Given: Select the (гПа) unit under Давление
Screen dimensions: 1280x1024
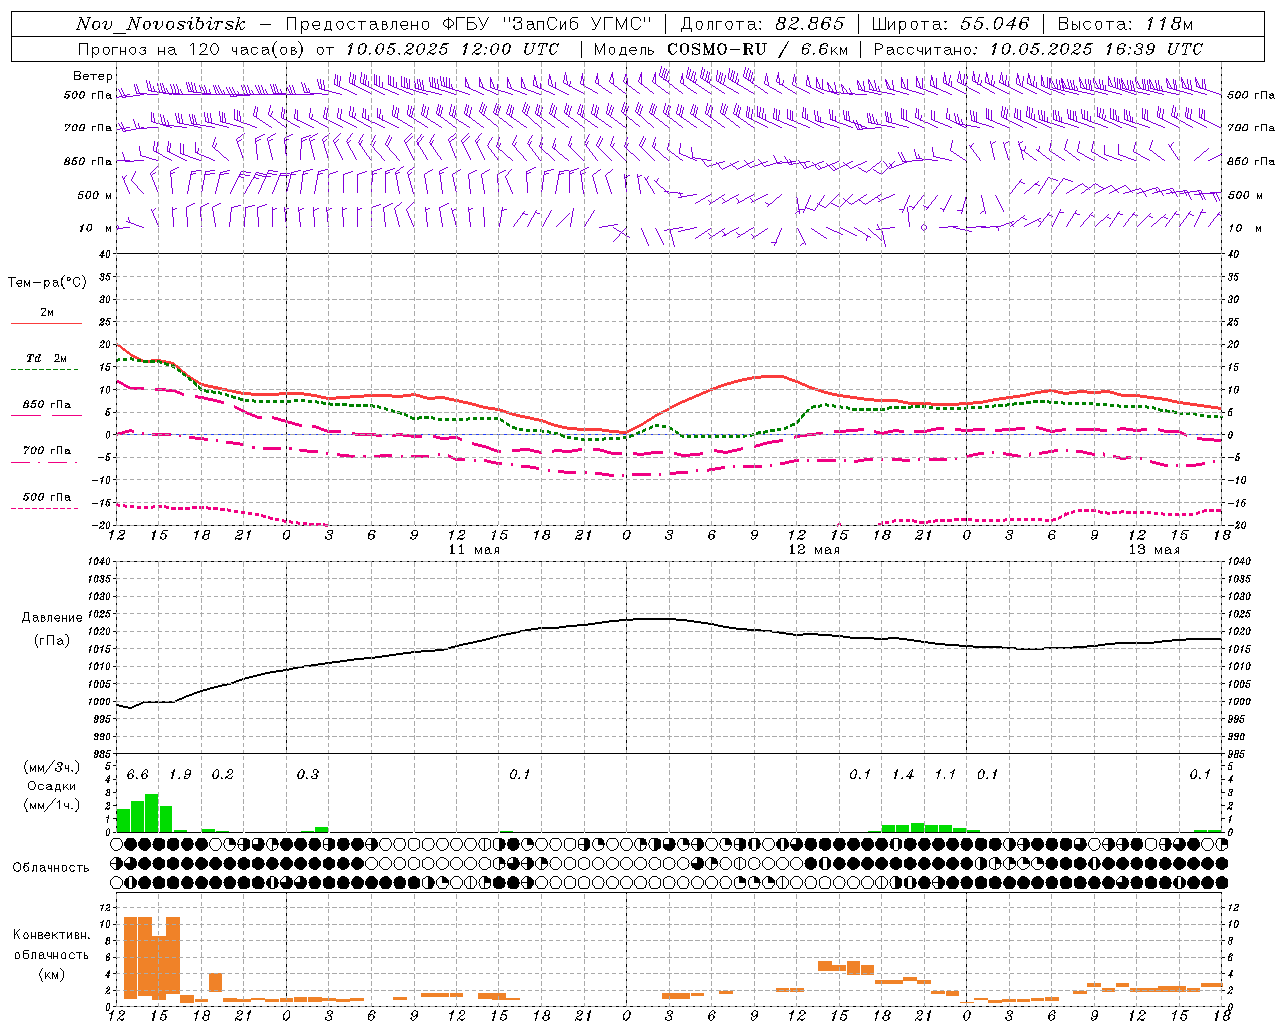Looking at the screenshot, I should pos(52,640).
